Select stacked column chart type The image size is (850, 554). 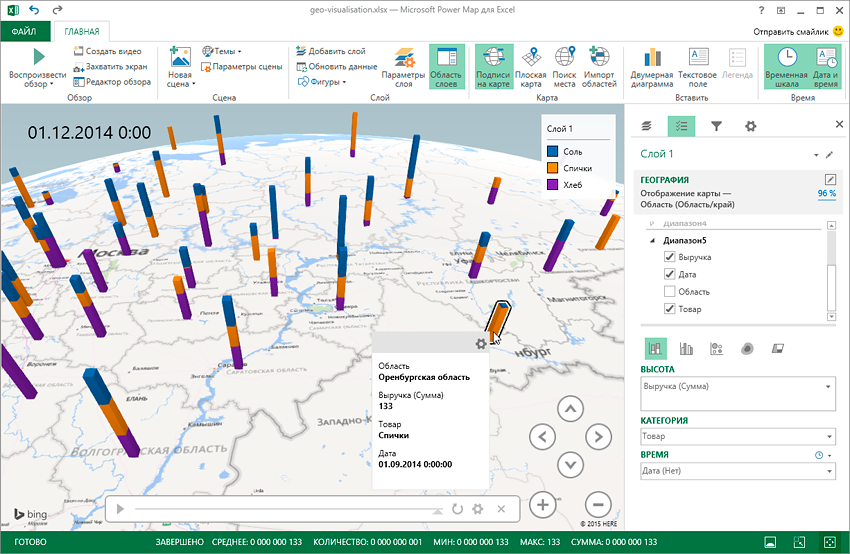(x=655, y=349)
